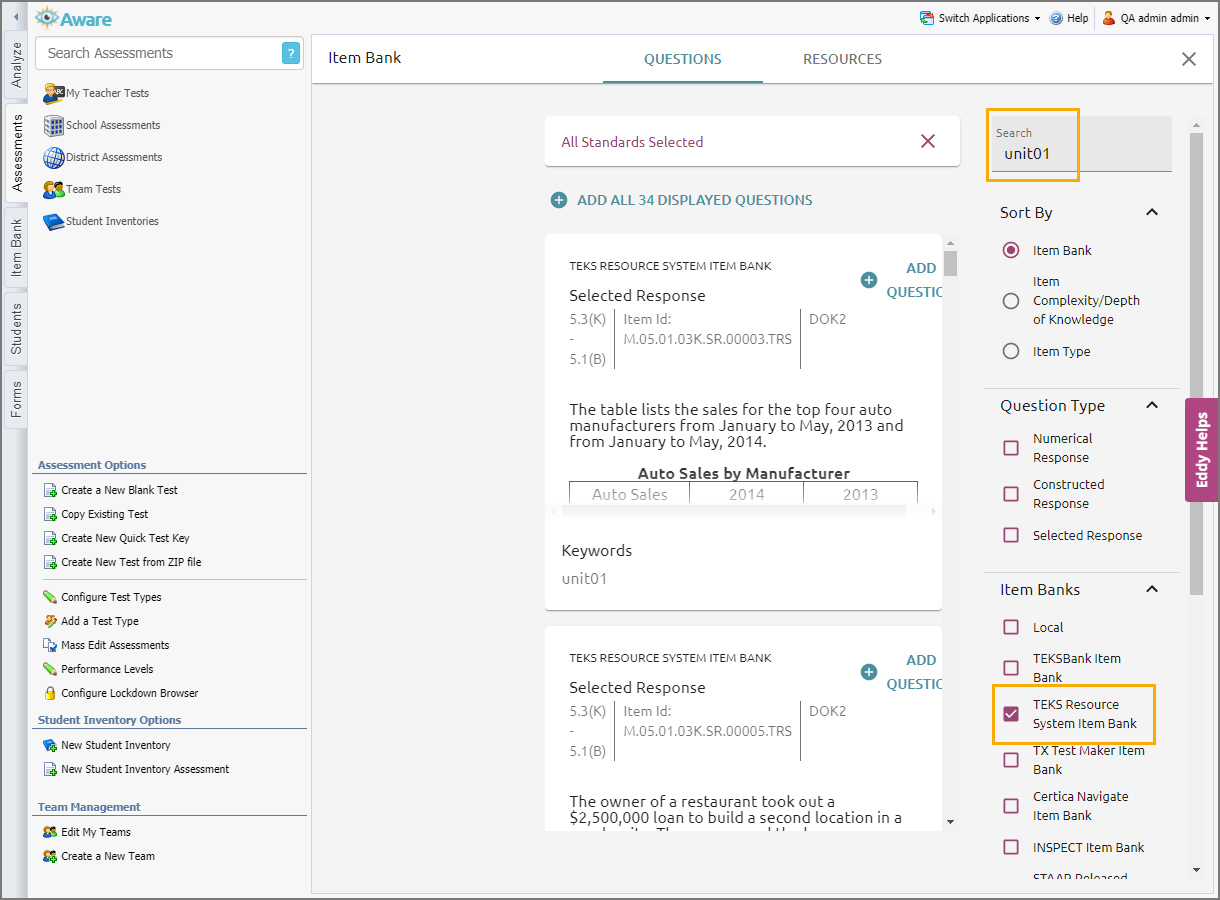1220x900 pixels.
Task: Open the Switch Applications dropdown
Action: (x=980, y=18)
